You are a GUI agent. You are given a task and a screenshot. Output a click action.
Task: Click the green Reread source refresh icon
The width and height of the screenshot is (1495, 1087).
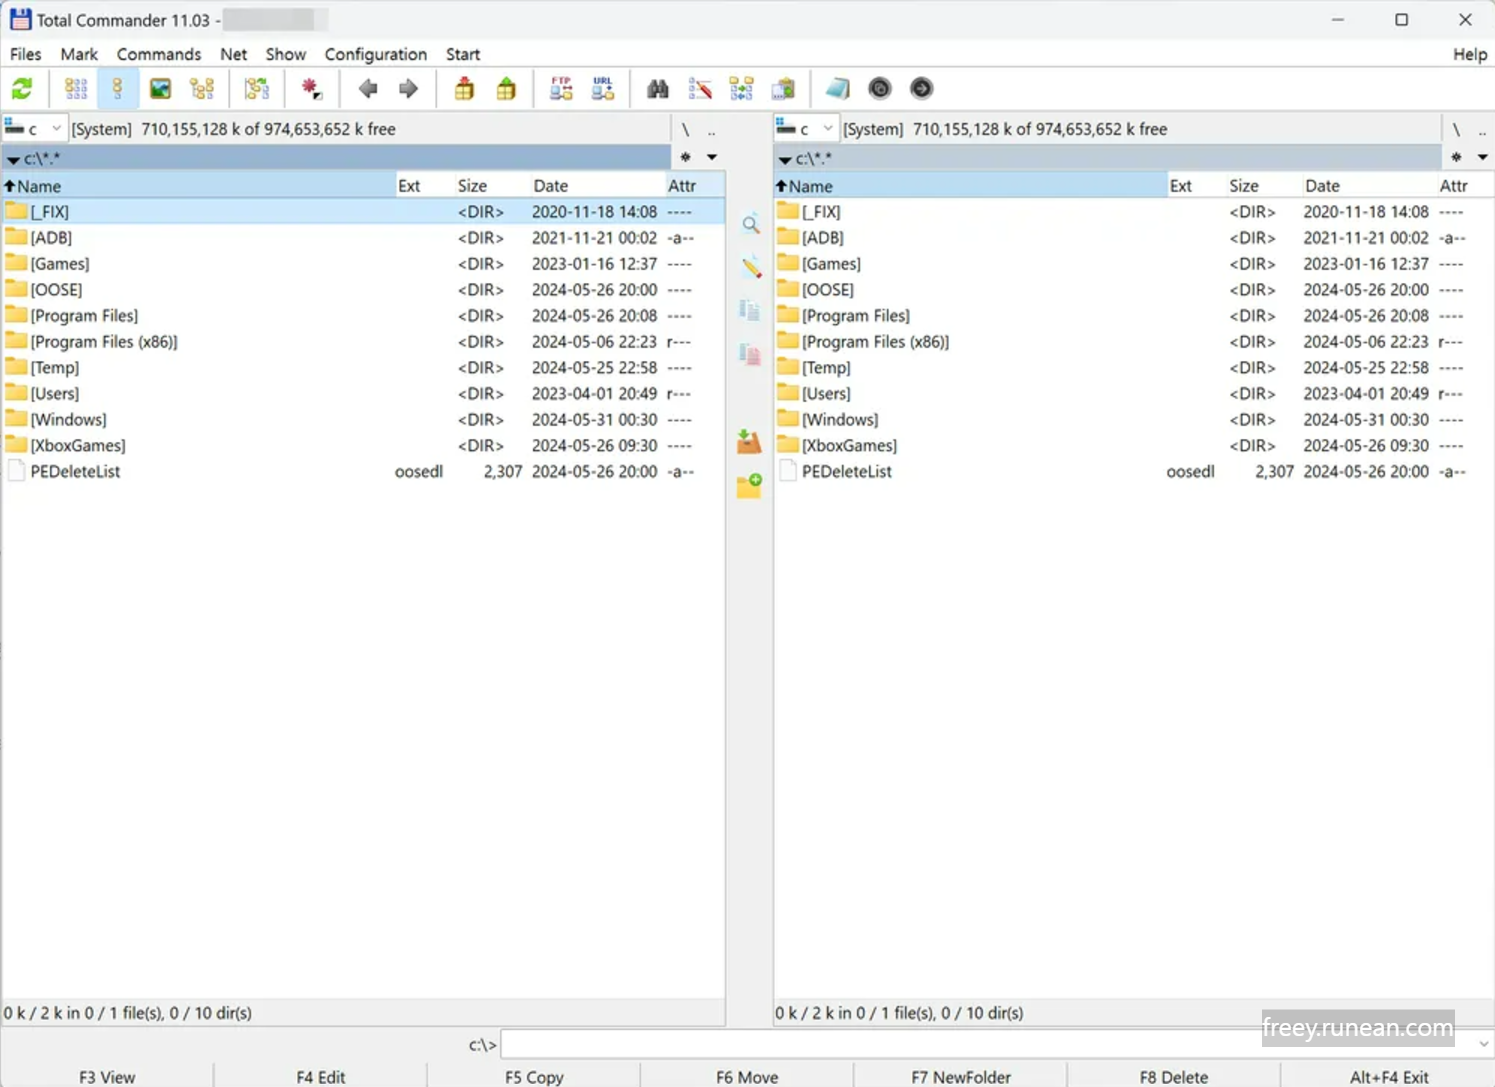coord(22,89)
